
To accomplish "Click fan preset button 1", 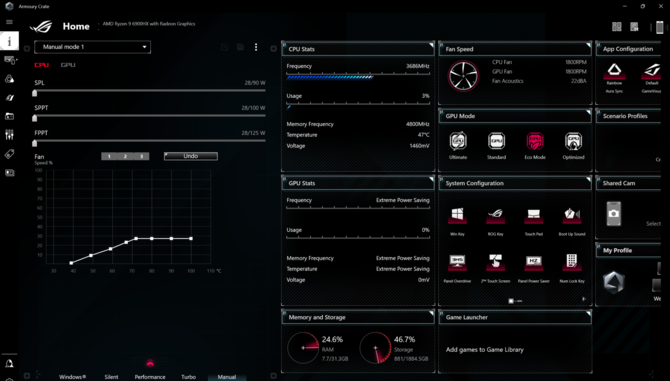I will click(x=109, y=156).
